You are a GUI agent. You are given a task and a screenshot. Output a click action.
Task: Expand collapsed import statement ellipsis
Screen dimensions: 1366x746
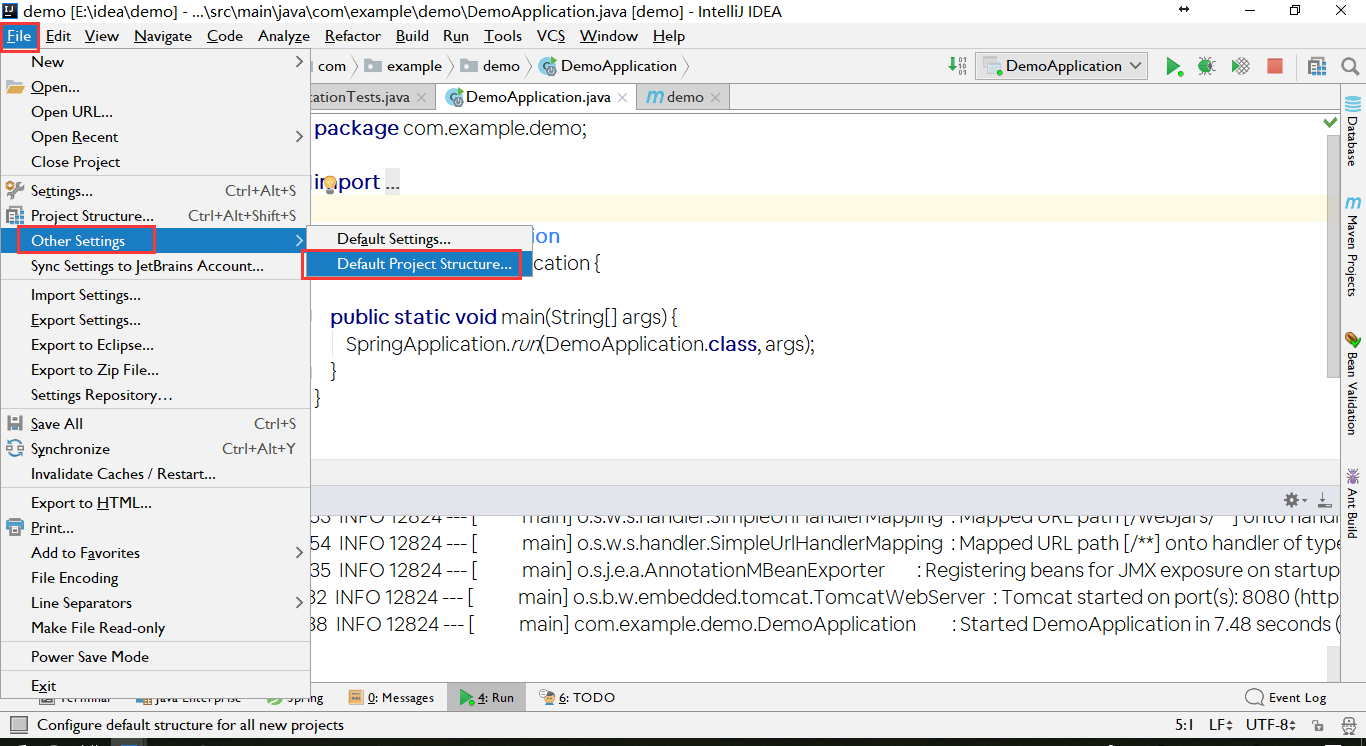pos(393,183)
